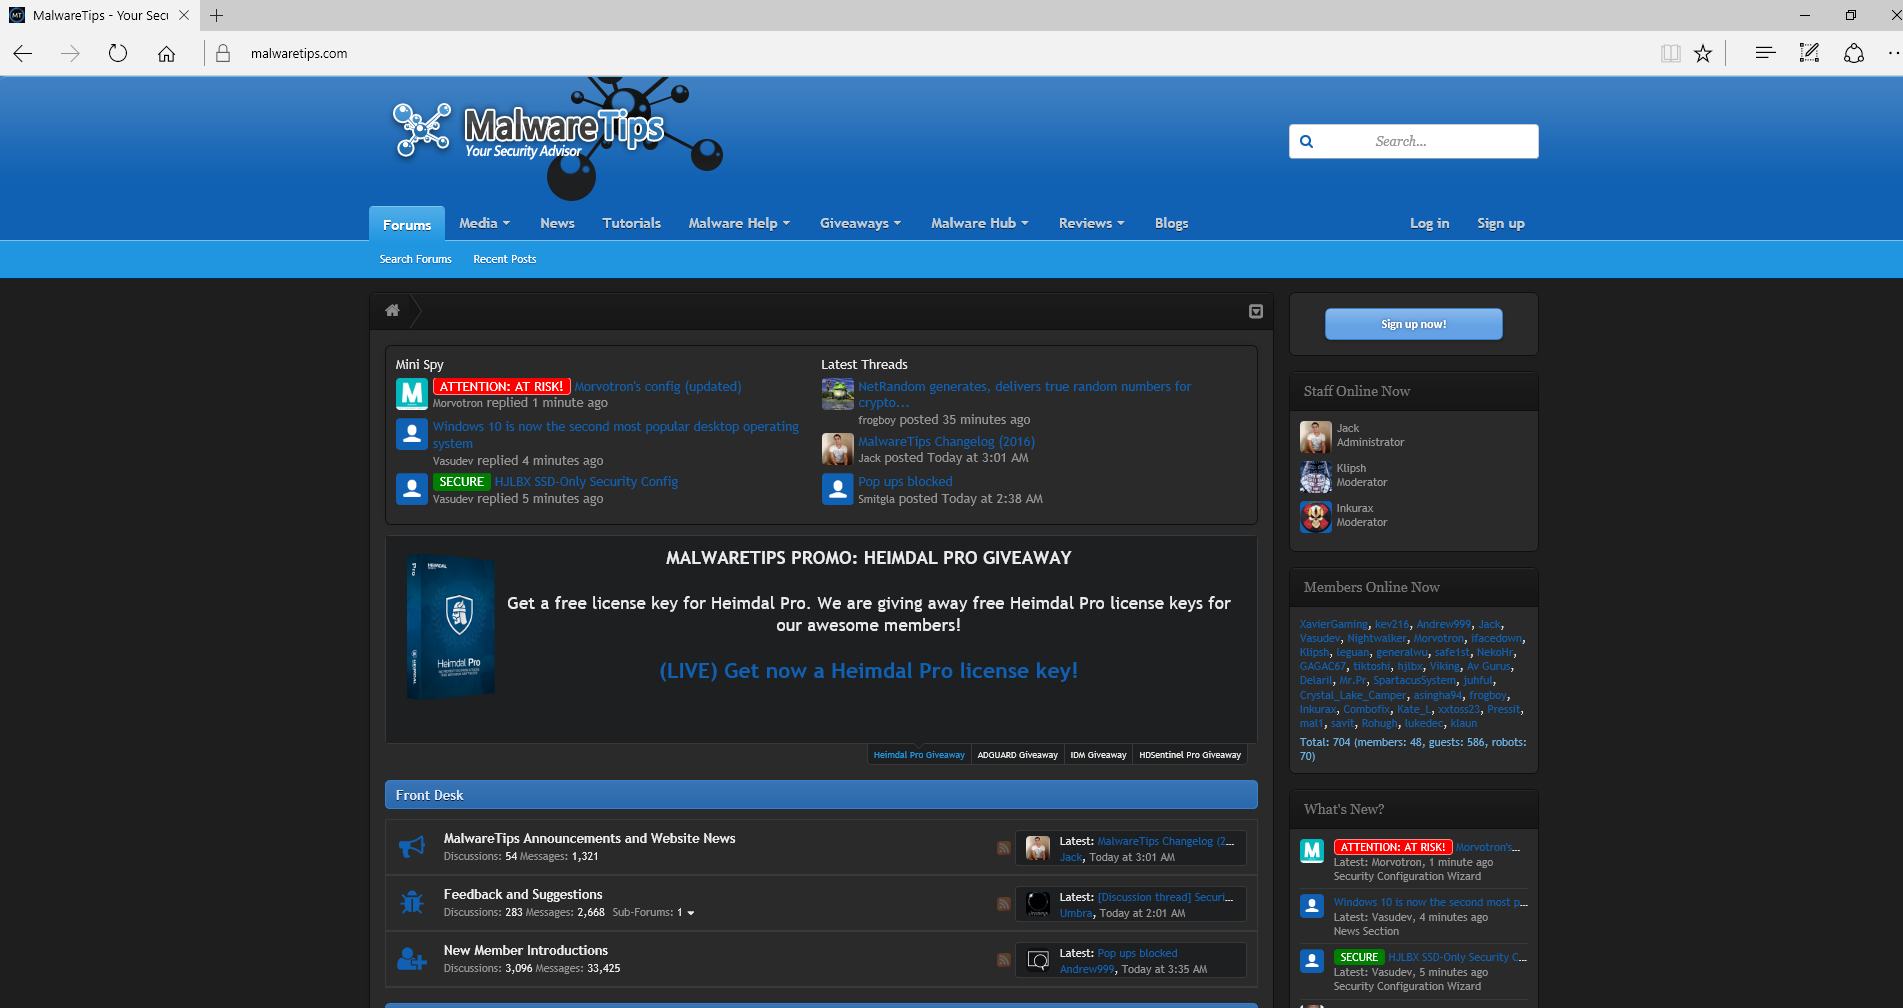The width and height of the screenshot is (1903, 1008).
Task: Open the Blogs section
Action: pyautogui.click(x=1171, y=223)
